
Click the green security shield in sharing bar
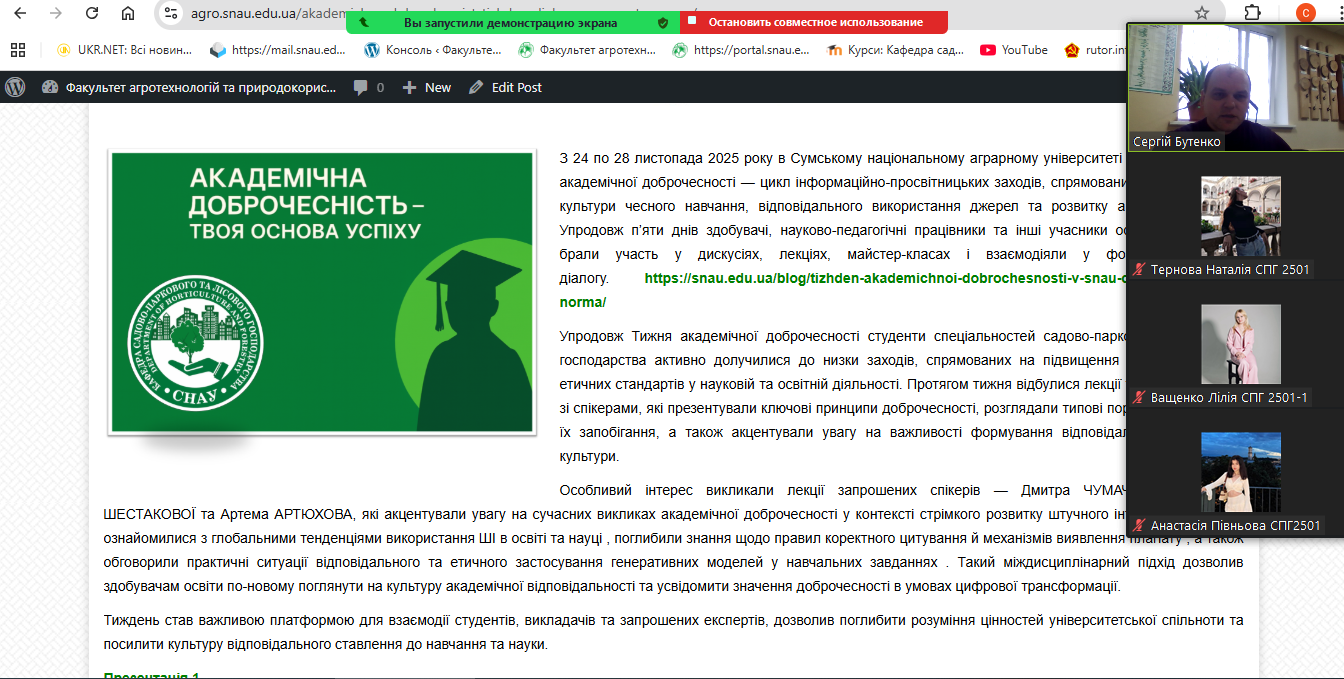(x=662, y=22)
